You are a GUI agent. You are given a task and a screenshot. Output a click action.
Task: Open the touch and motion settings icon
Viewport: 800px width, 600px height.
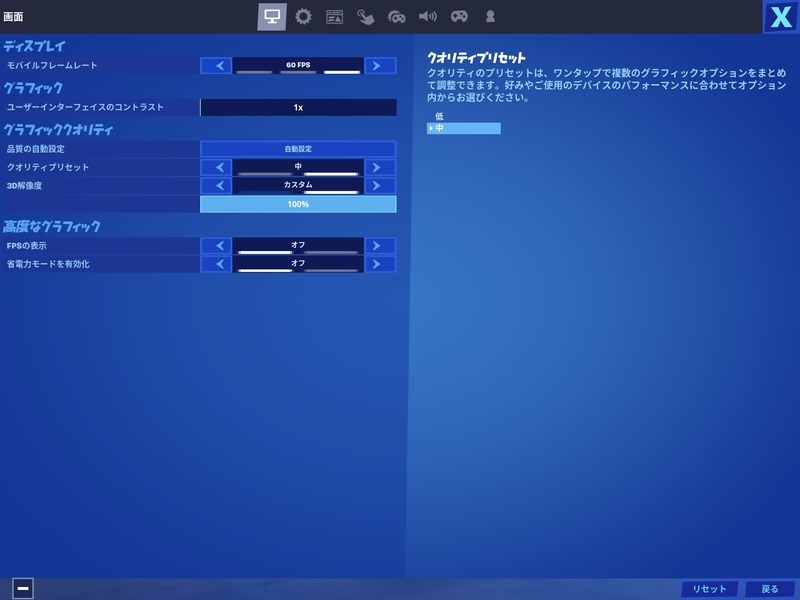365,17
